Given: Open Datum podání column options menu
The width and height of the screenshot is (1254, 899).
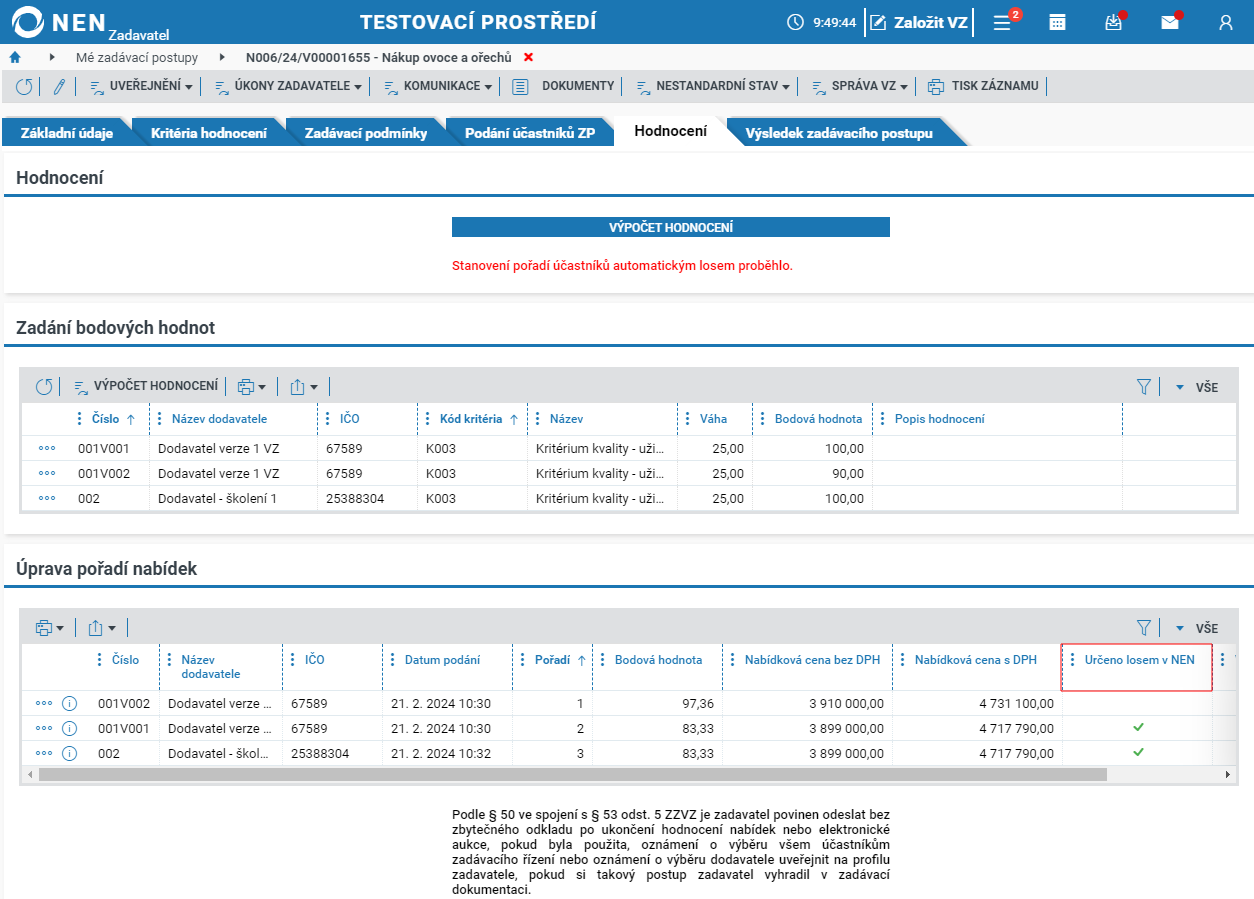Looking at the screenshot, I should coord(393,660).
